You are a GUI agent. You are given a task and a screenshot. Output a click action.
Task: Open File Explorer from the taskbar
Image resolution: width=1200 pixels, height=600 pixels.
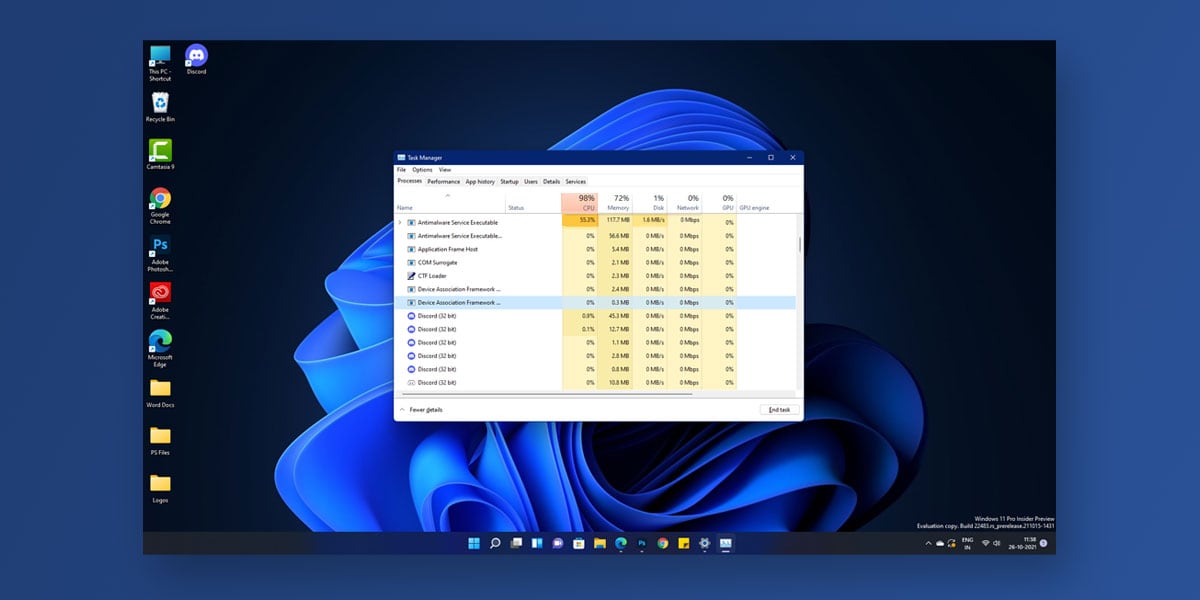pos(600,543)
